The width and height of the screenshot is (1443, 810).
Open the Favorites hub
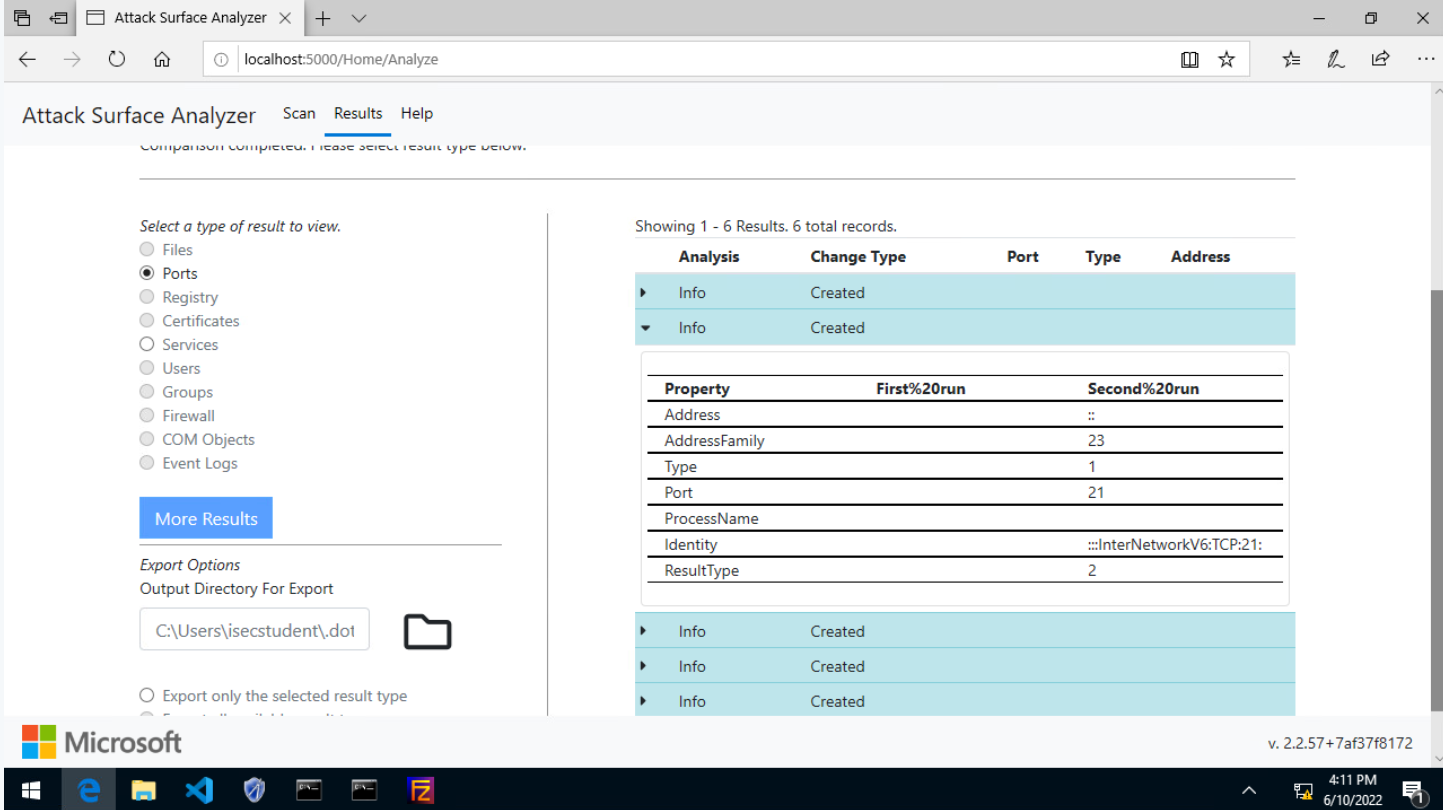(1291, 59)
